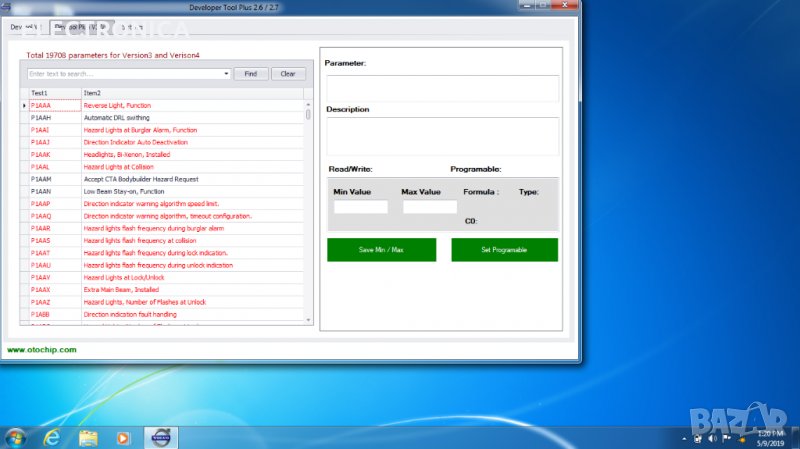
Task: Click the green Save Min / Max button
Action: coord(380,250)
